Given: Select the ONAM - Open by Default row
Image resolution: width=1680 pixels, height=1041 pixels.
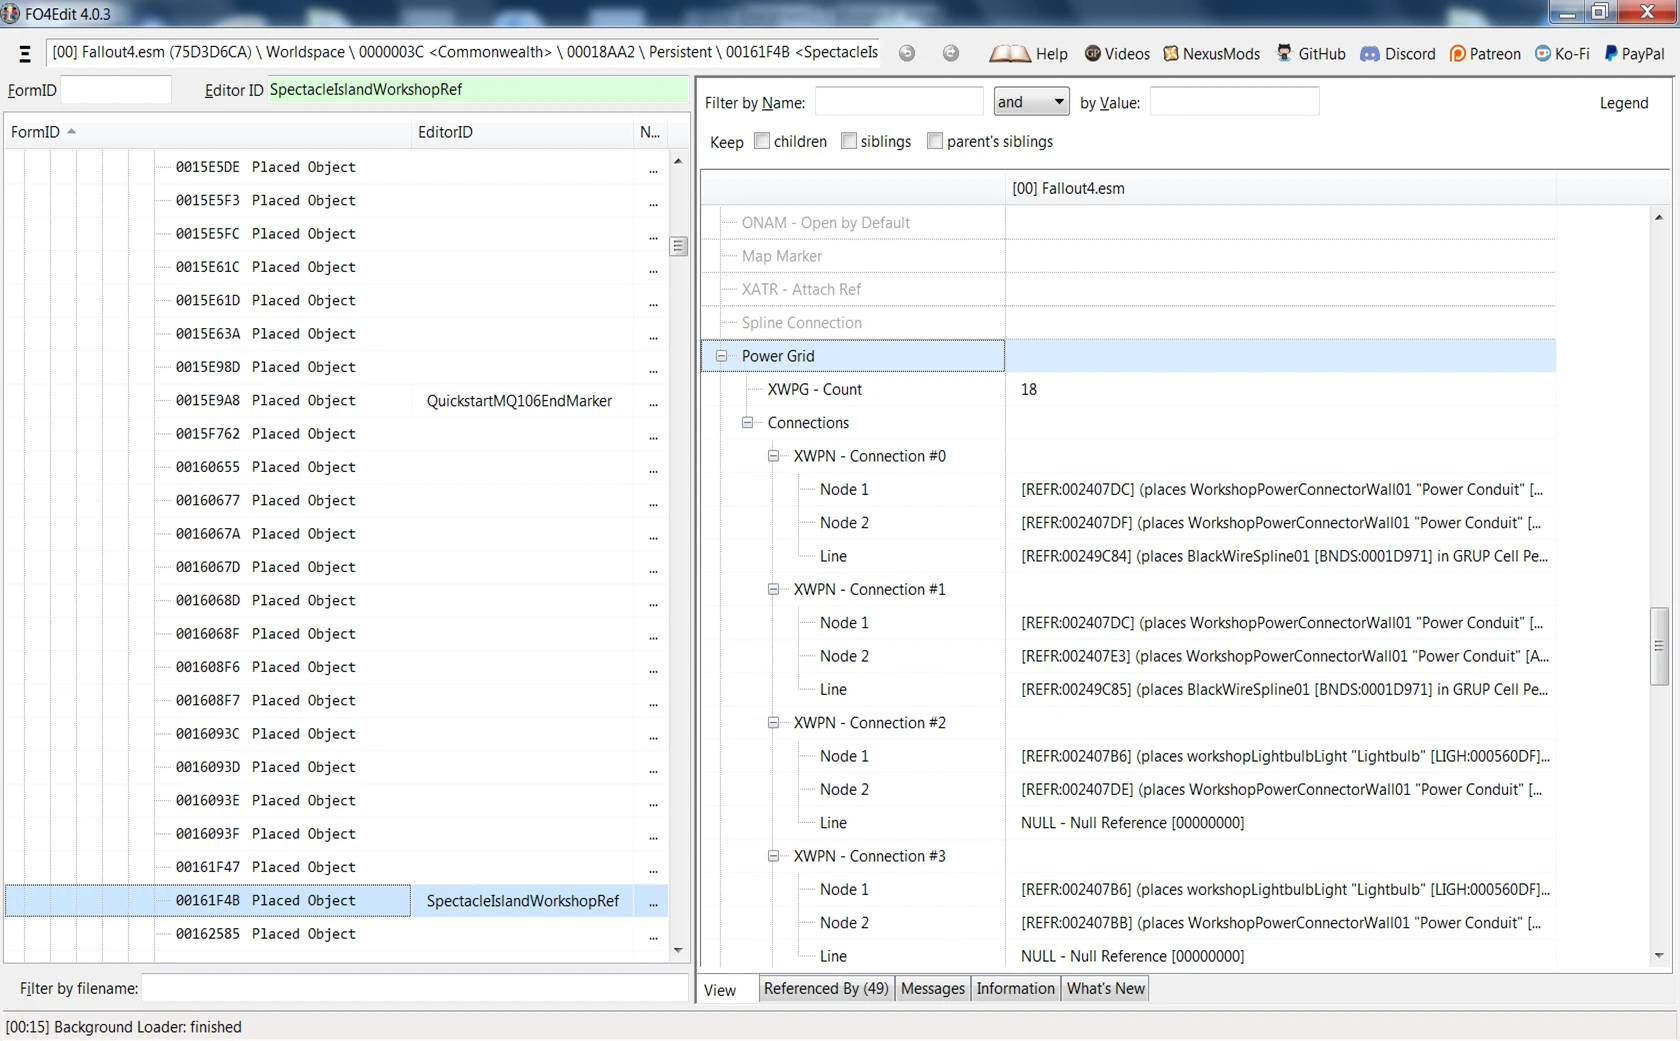Looking at the screenshot, I should (x=1129, y=223).
